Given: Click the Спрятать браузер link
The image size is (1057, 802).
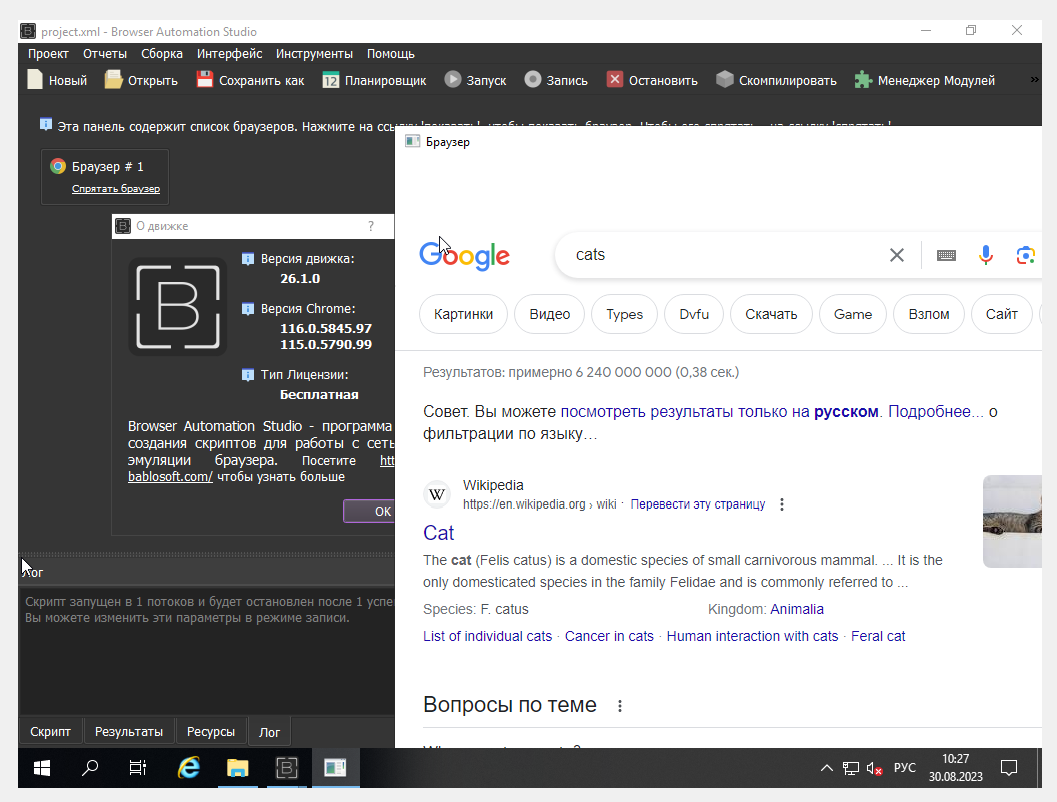Looking at the screenshot, I should click(115, 188).
